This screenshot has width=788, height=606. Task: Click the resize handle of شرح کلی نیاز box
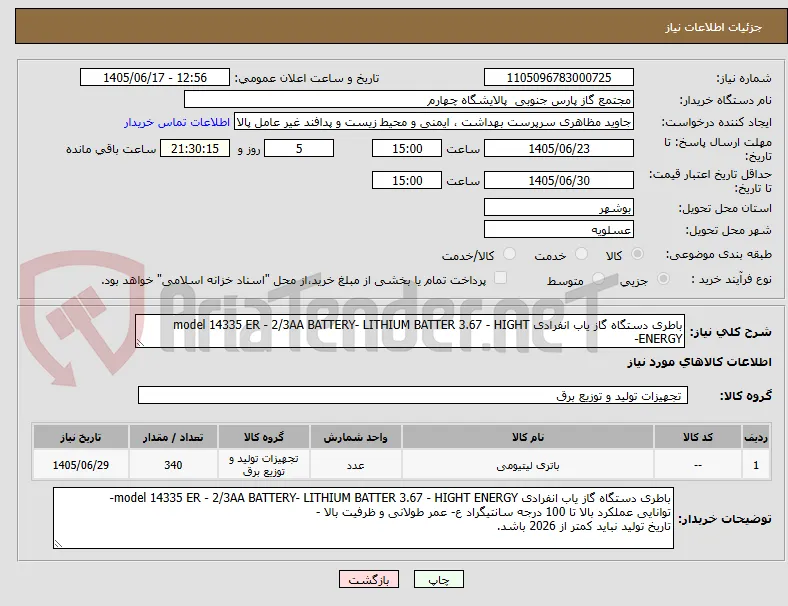(x=140, y=342)
